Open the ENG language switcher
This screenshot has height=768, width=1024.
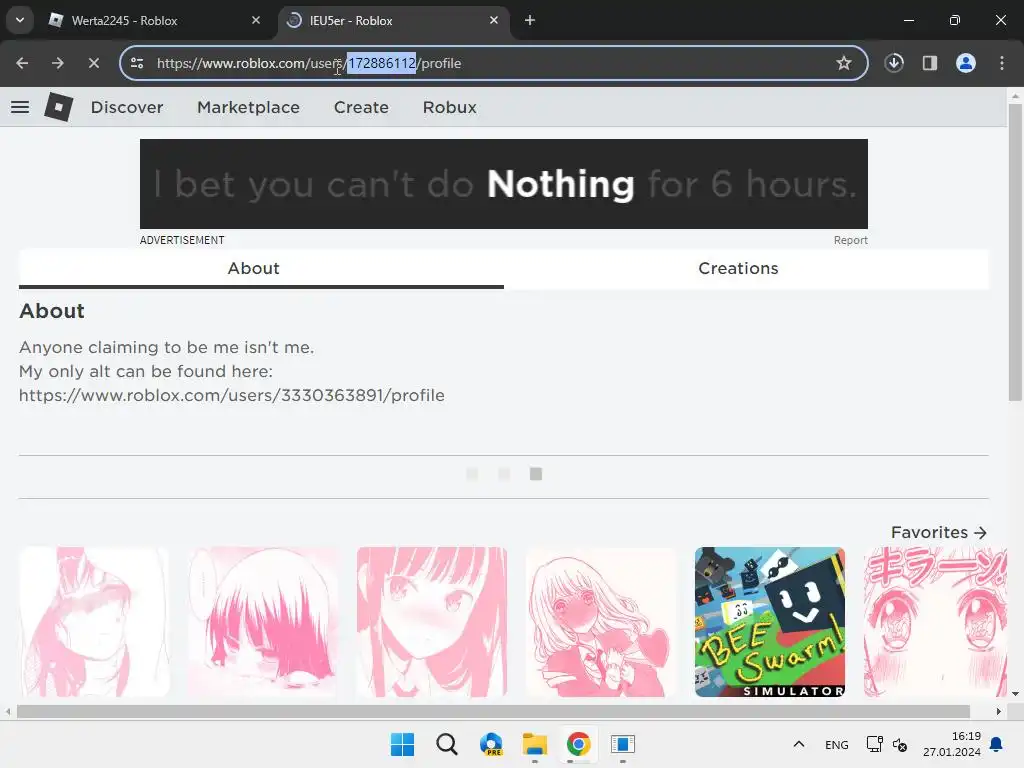tap(837, 744)
